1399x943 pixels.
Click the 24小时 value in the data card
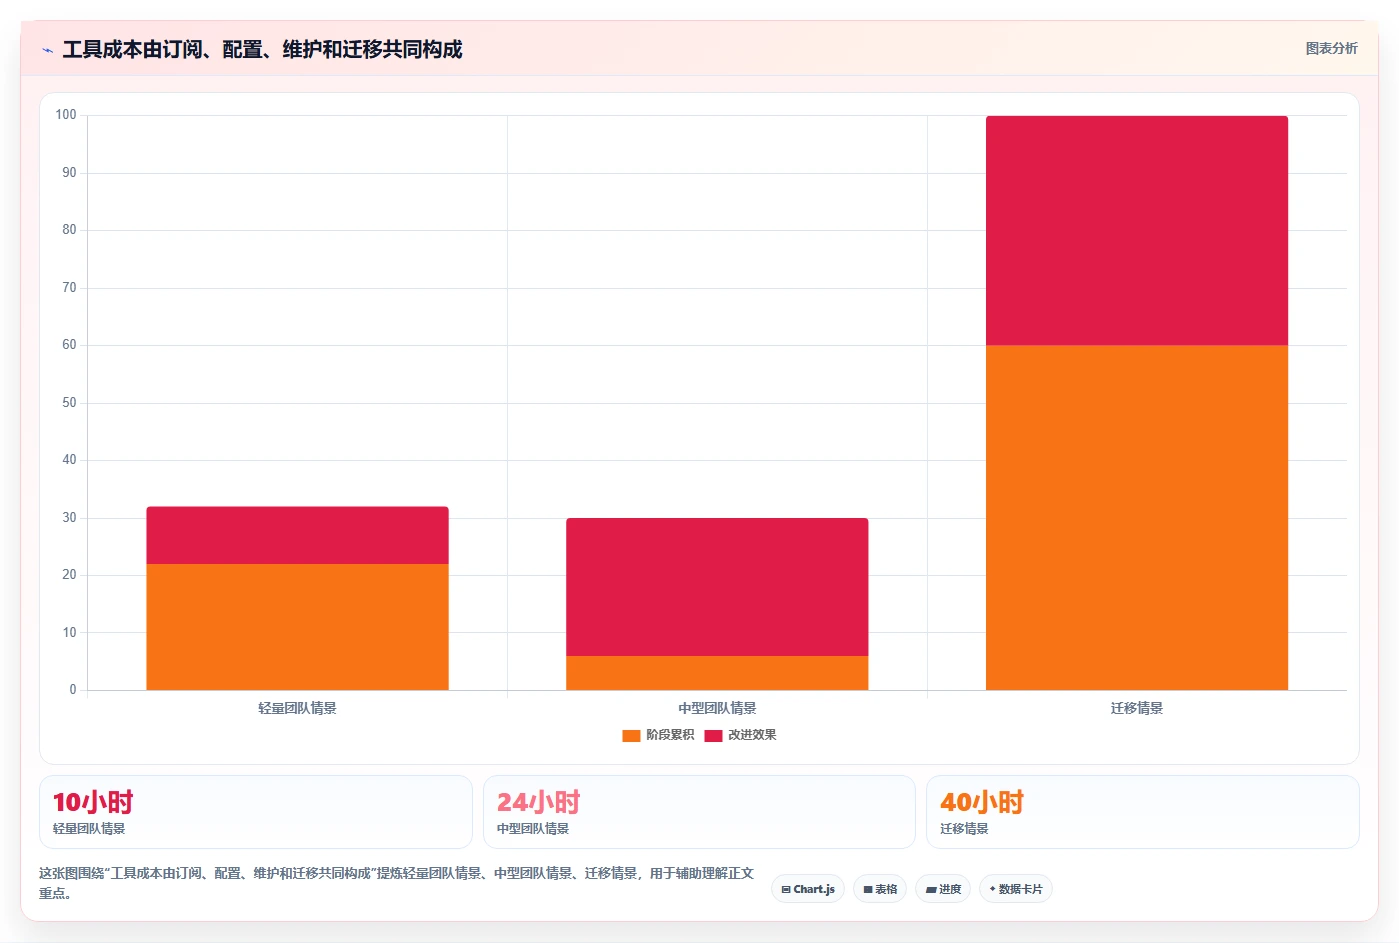(x=538, y=802)
